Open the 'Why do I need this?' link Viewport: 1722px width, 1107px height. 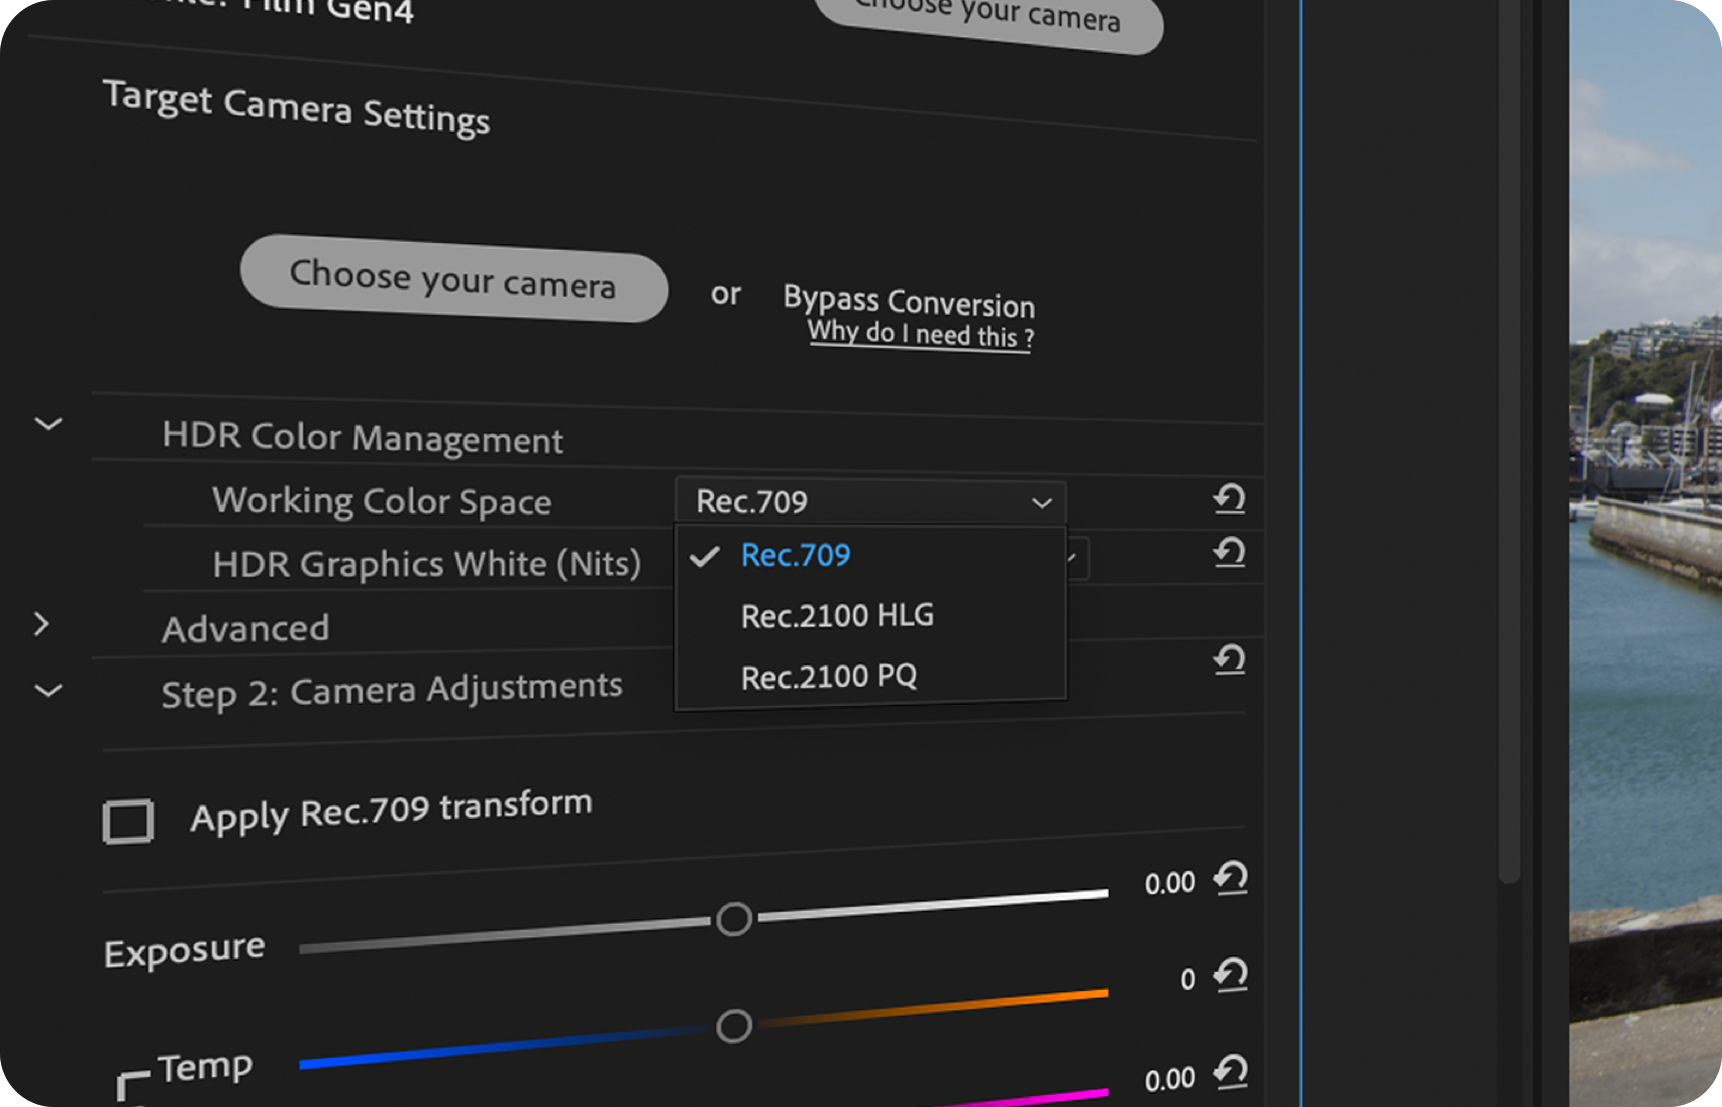[920, 334]
